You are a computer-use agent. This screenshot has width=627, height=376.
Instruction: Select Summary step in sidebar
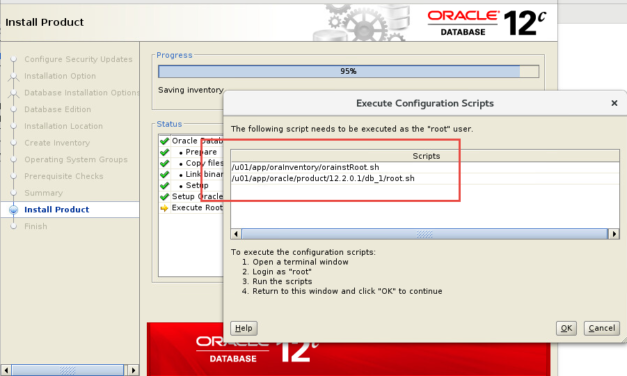point(43,193)
